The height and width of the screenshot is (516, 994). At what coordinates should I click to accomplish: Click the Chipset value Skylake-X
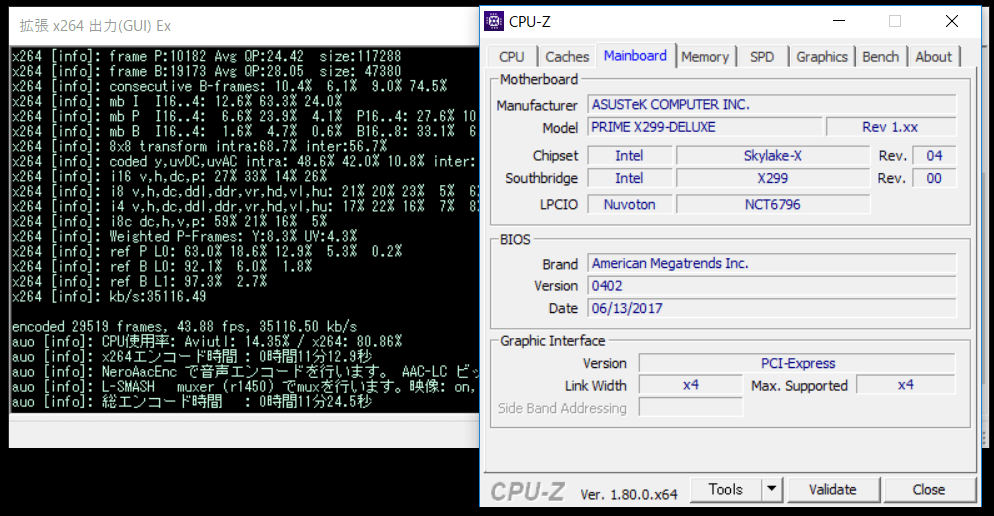[773, 156]
